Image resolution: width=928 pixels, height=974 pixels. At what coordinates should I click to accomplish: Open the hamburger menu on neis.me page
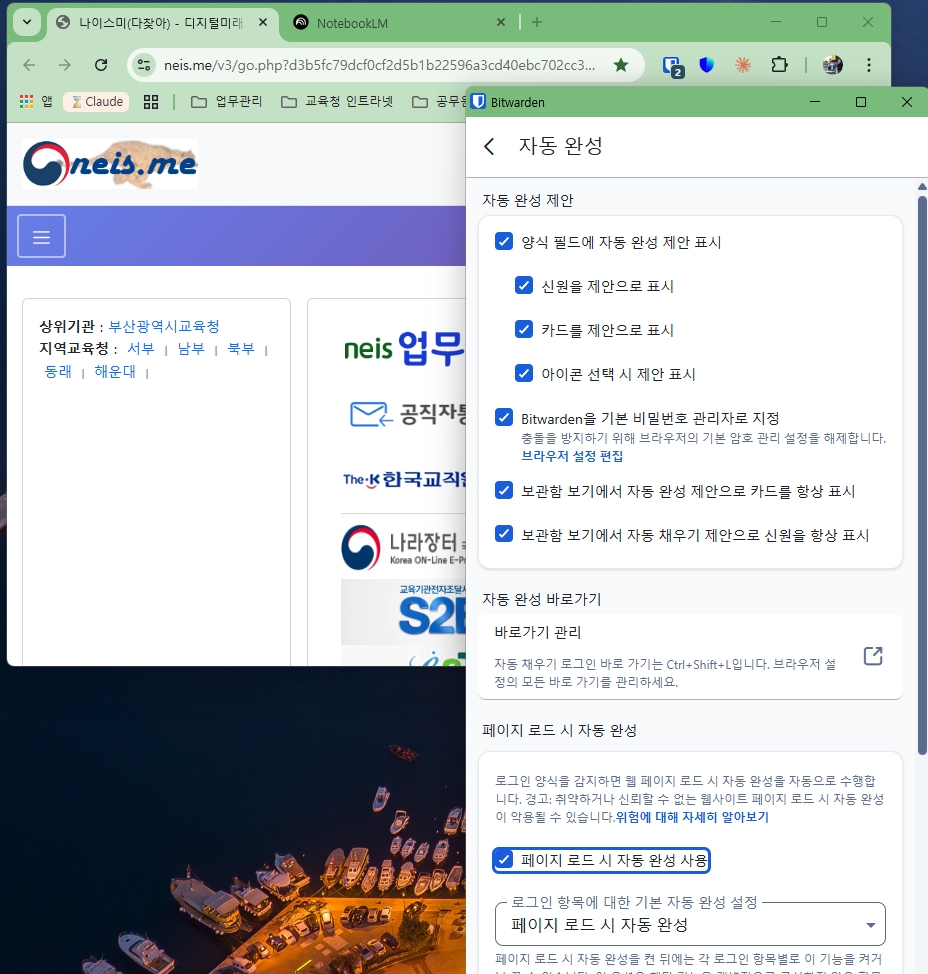[40, 236]
